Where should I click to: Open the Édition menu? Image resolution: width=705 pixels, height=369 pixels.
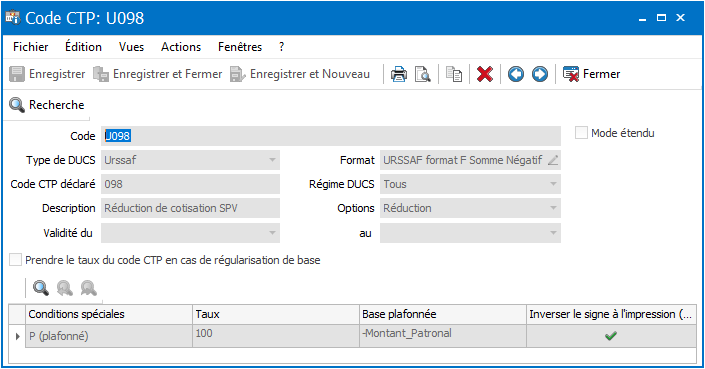[x=83, y=47]
